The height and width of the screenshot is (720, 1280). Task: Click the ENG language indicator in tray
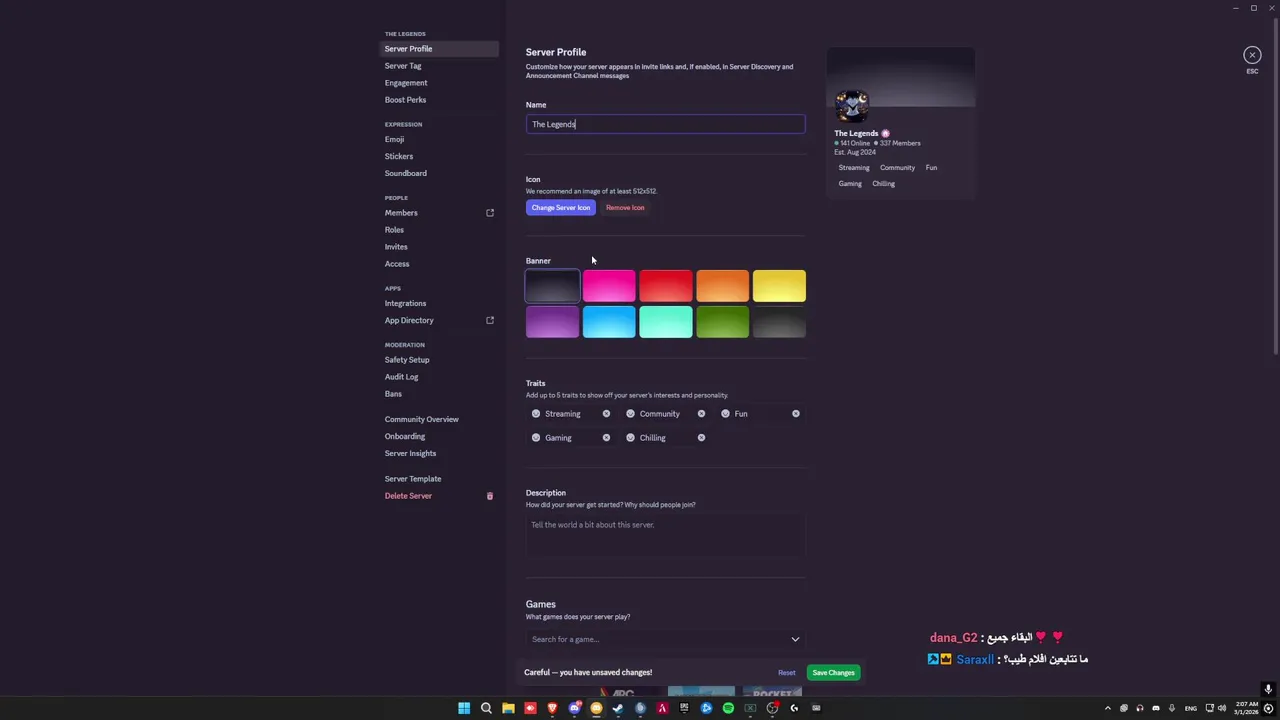point(1191,708)
